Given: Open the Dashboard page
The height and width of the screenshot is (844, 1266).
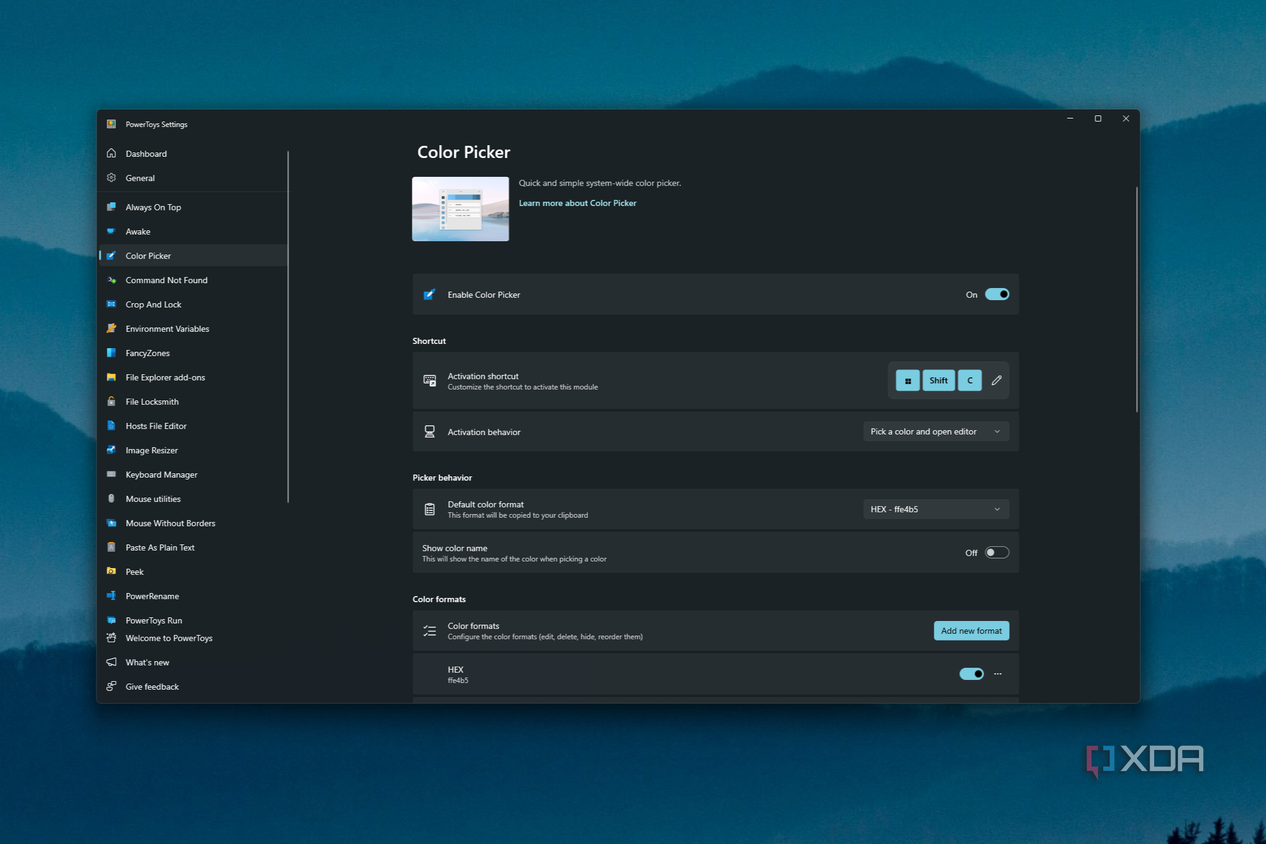Looking at the screenshot, I should 194,154.
